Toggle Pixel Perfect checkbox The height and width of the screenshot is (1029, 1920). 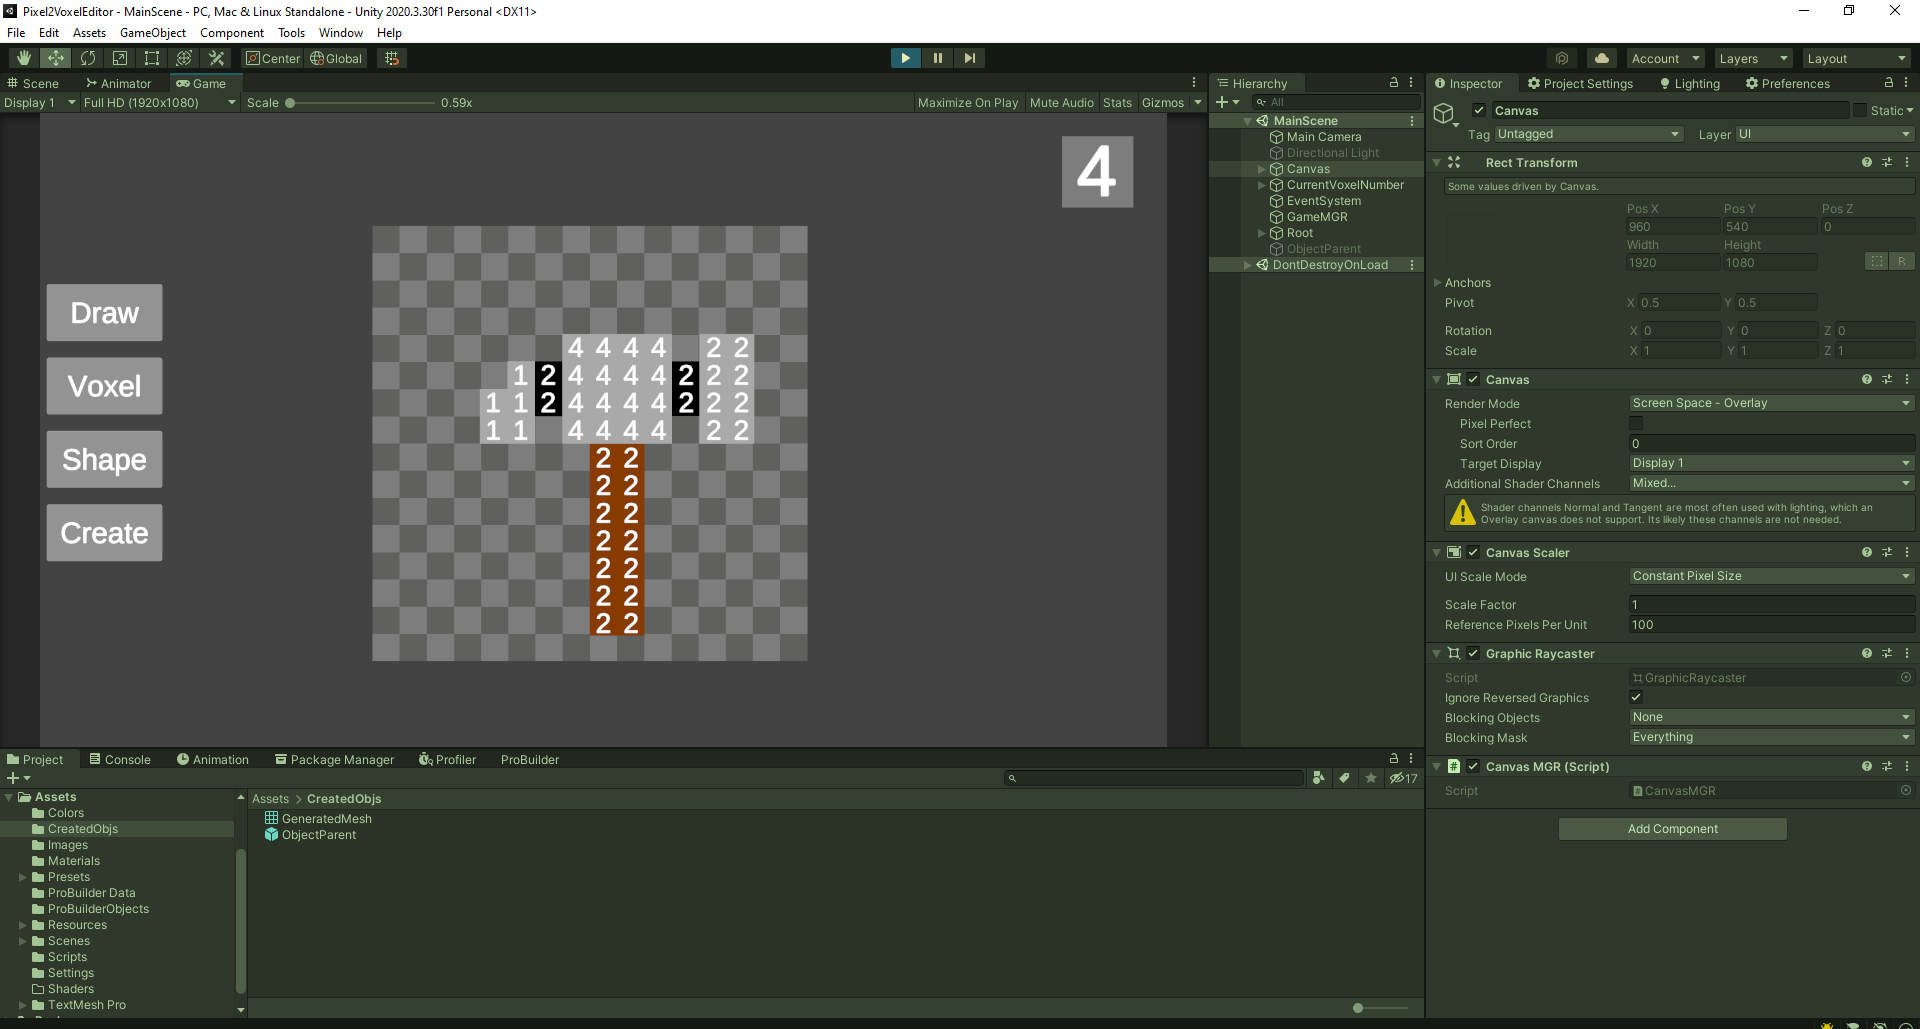(x=1636, y=423)
